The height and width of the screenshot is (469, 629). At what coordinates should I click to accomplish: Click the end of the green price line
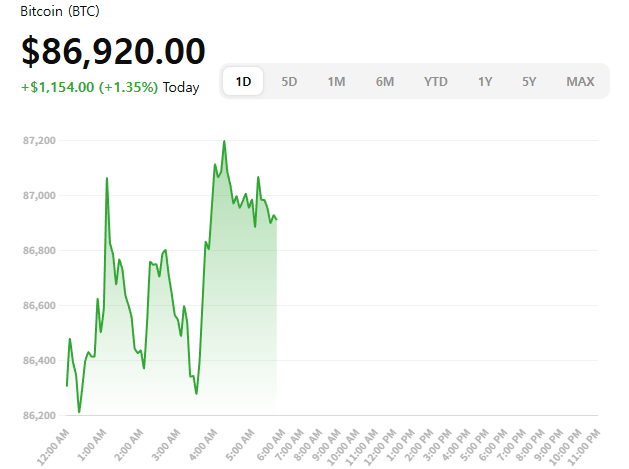276,219
